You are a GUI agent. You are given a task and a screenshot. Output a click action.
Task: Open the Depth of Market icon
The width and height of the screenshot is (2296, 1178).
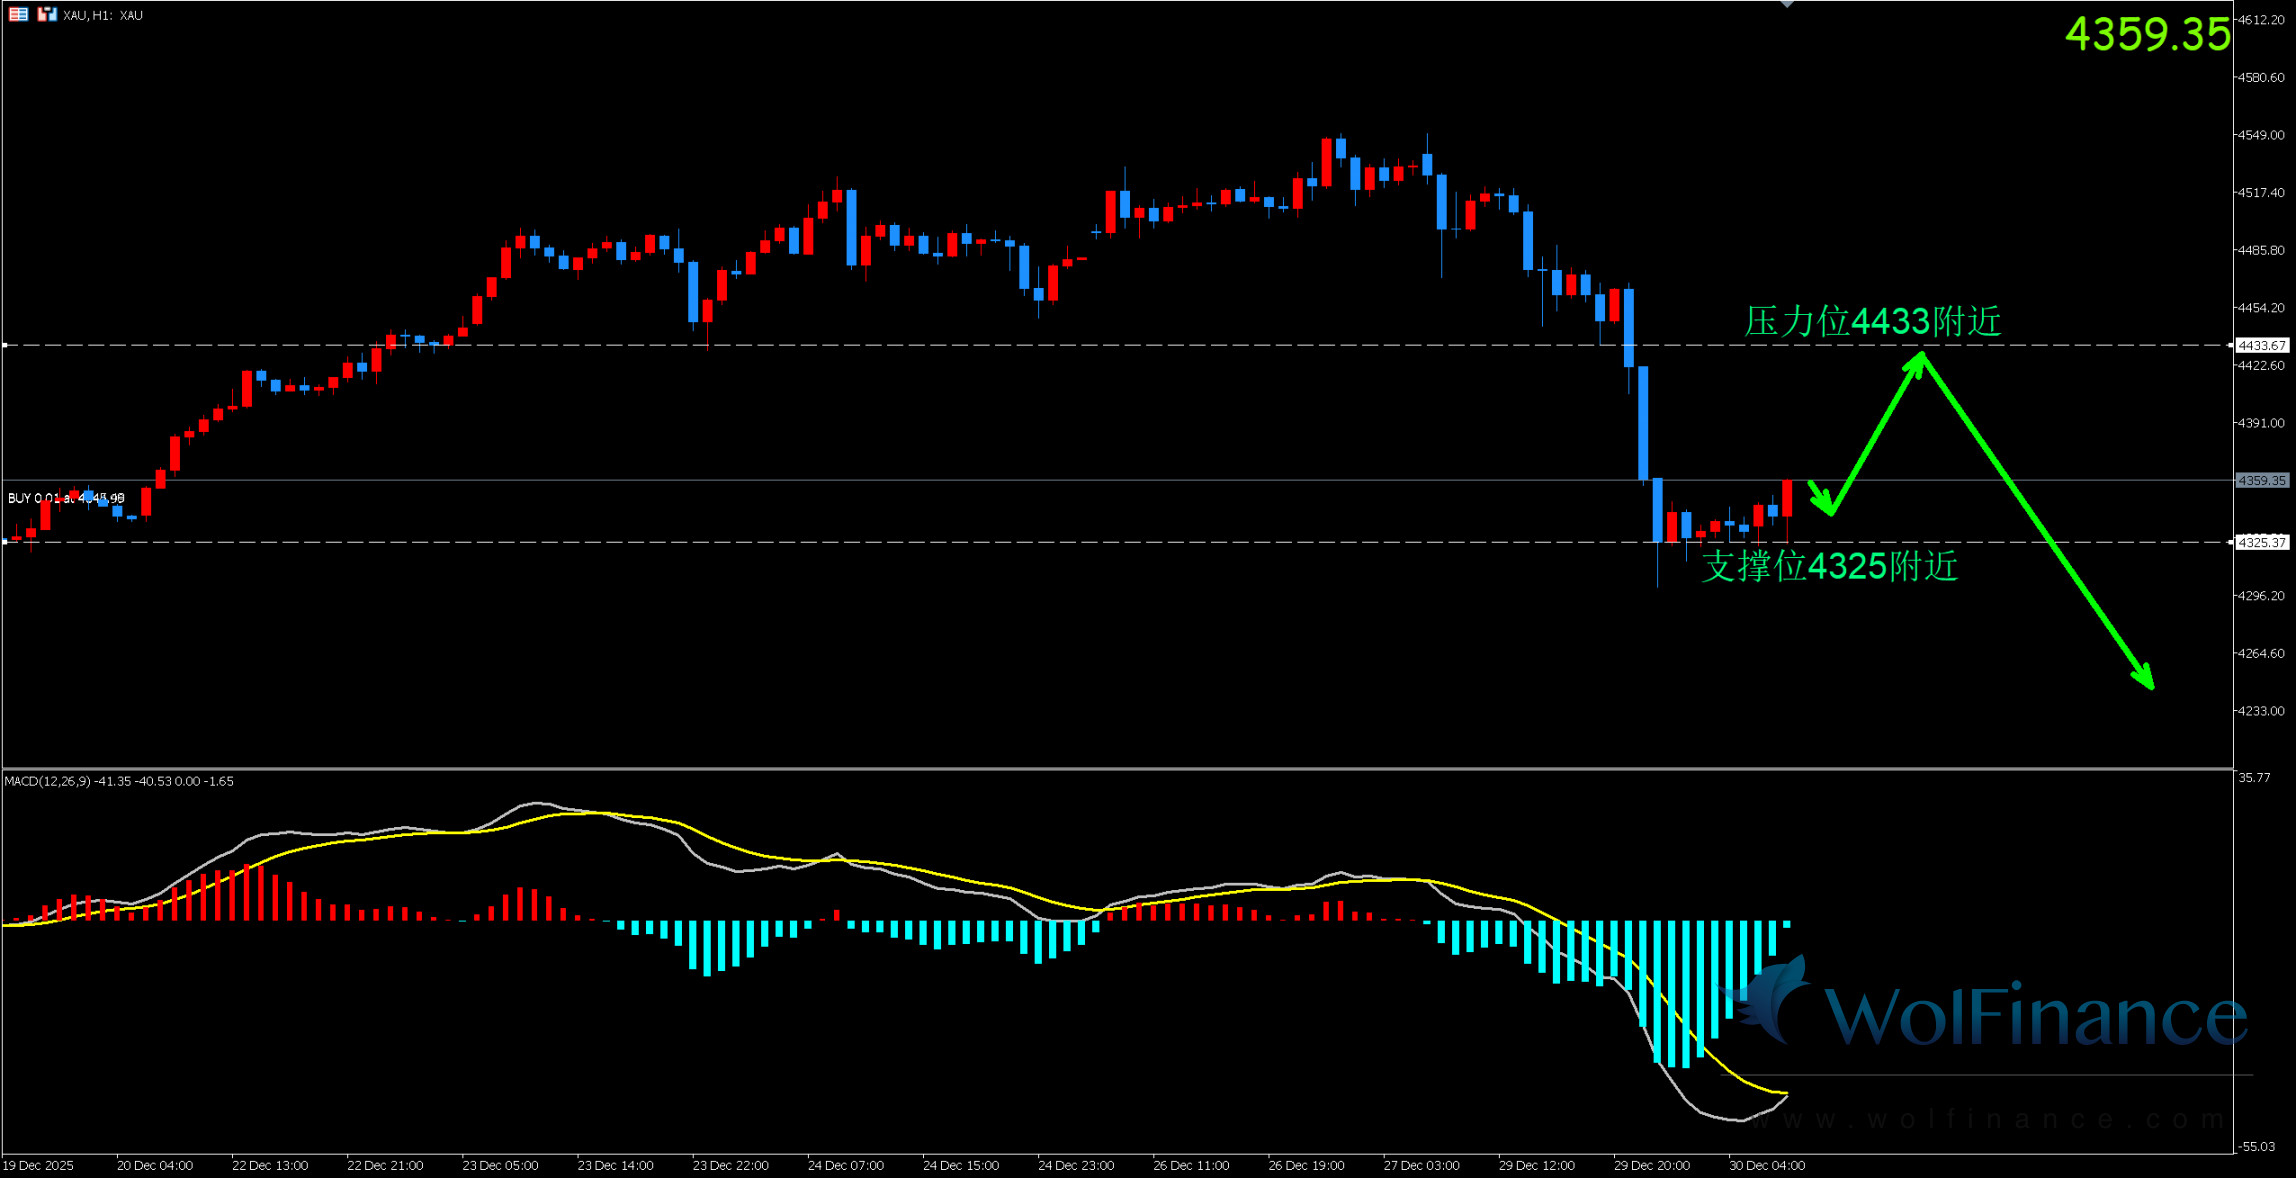18,14
